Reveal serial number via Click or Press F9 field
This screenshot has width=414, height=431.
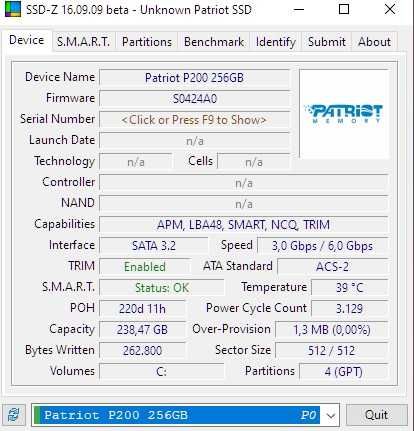[x=194, y=120]
